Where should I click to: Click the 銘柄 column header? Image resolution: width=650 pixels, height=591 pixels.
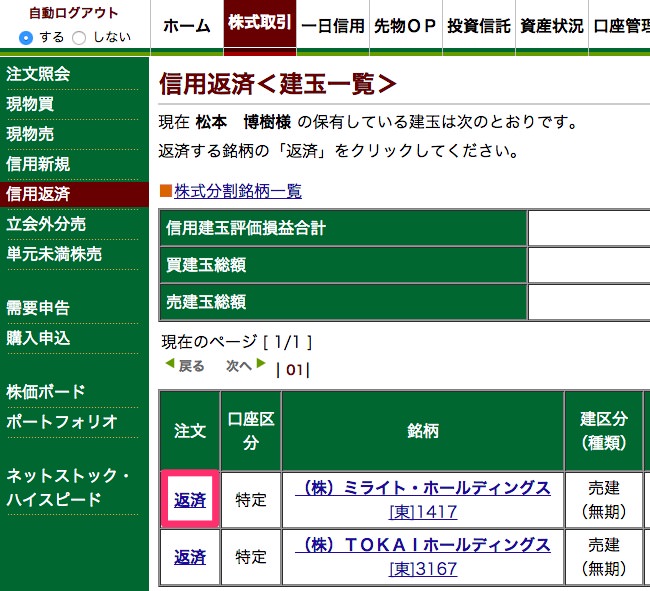(x=423, y=431)
